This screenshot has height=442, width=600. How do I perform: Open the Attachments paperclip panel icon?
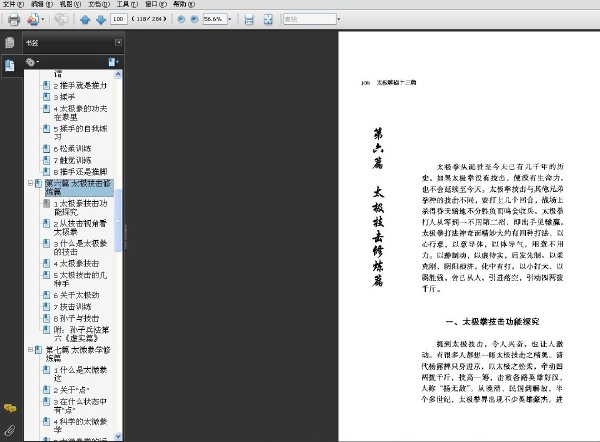(10, 431)
